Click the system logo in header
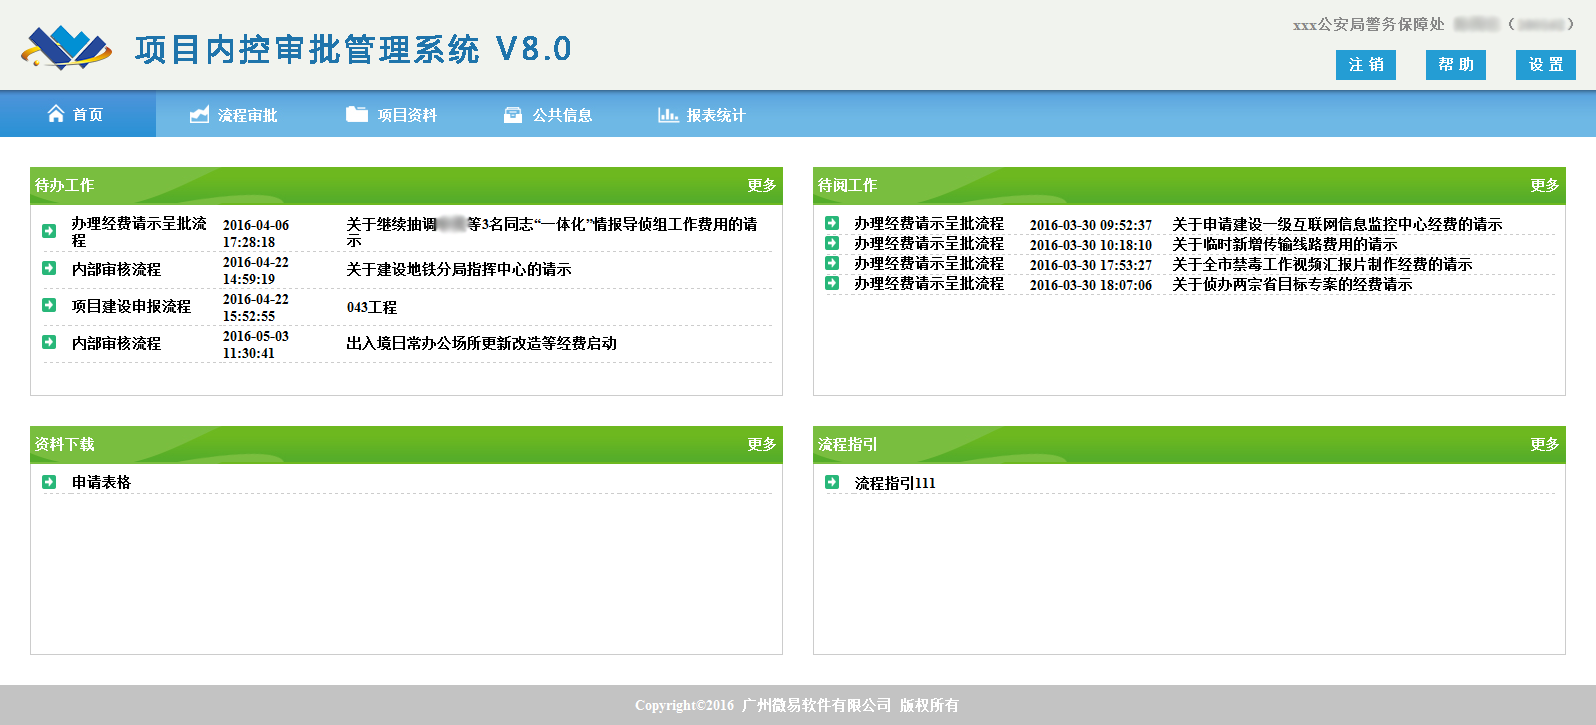The width and height of the screenshot is (1596, 725). (x=66, y=47)
